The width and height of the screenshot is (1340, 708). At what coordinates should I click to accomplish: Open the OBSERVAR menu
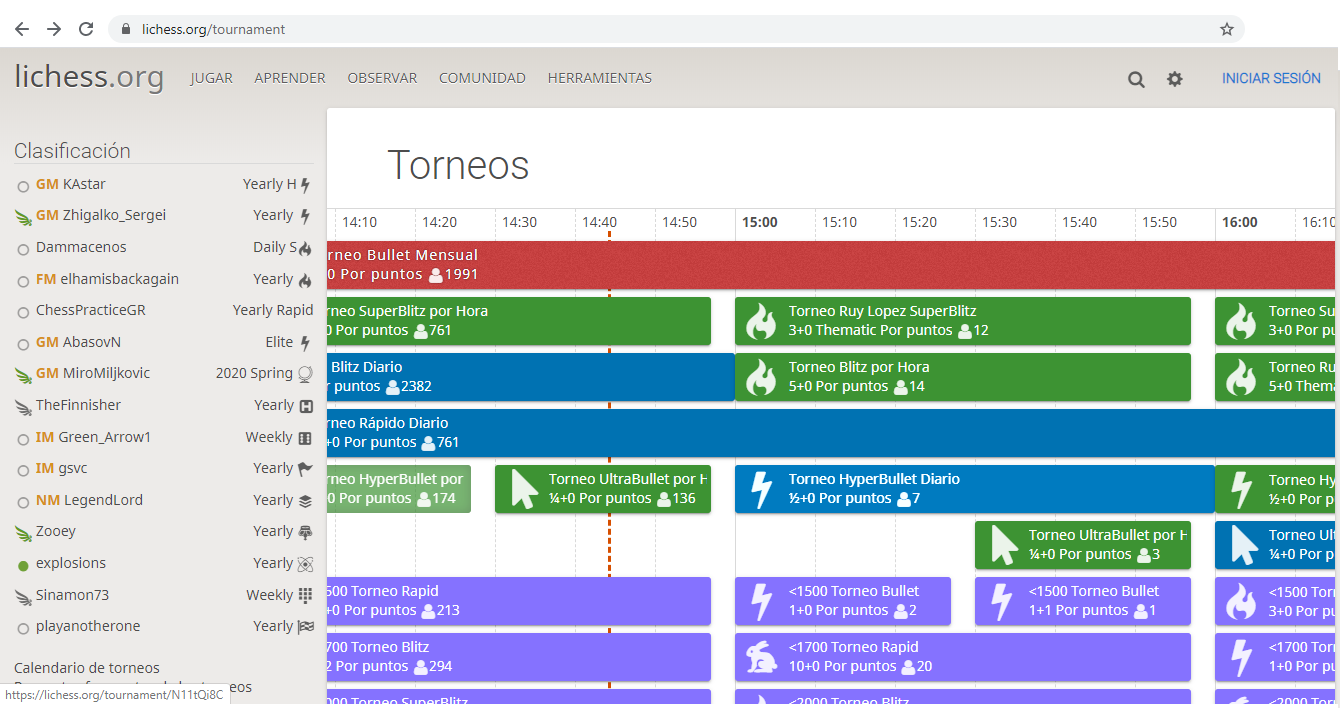[x=382, y=78]
